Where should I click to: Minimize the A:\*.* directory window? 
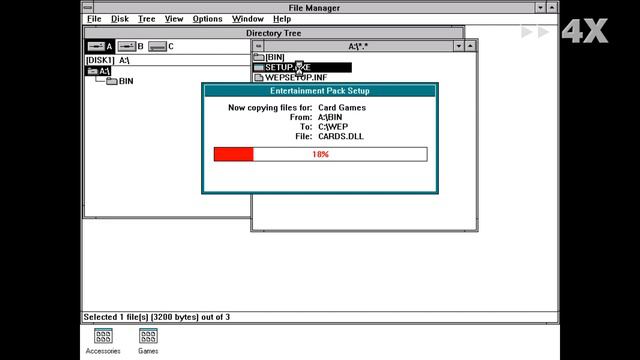(459, 46)
